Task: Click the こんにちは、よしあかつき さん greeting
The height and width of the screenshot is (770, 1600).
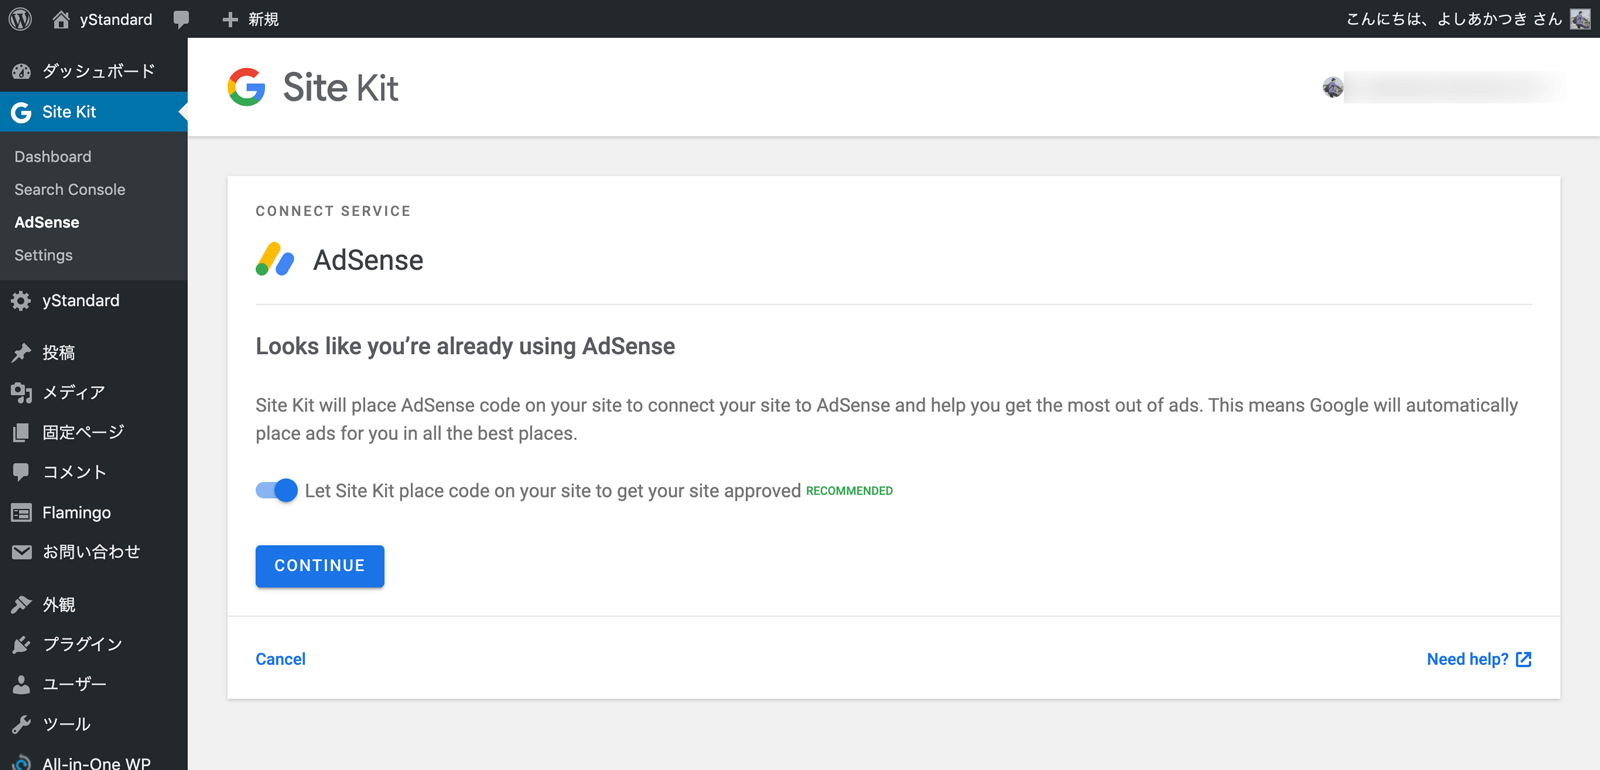Action: click(1454, 19)
